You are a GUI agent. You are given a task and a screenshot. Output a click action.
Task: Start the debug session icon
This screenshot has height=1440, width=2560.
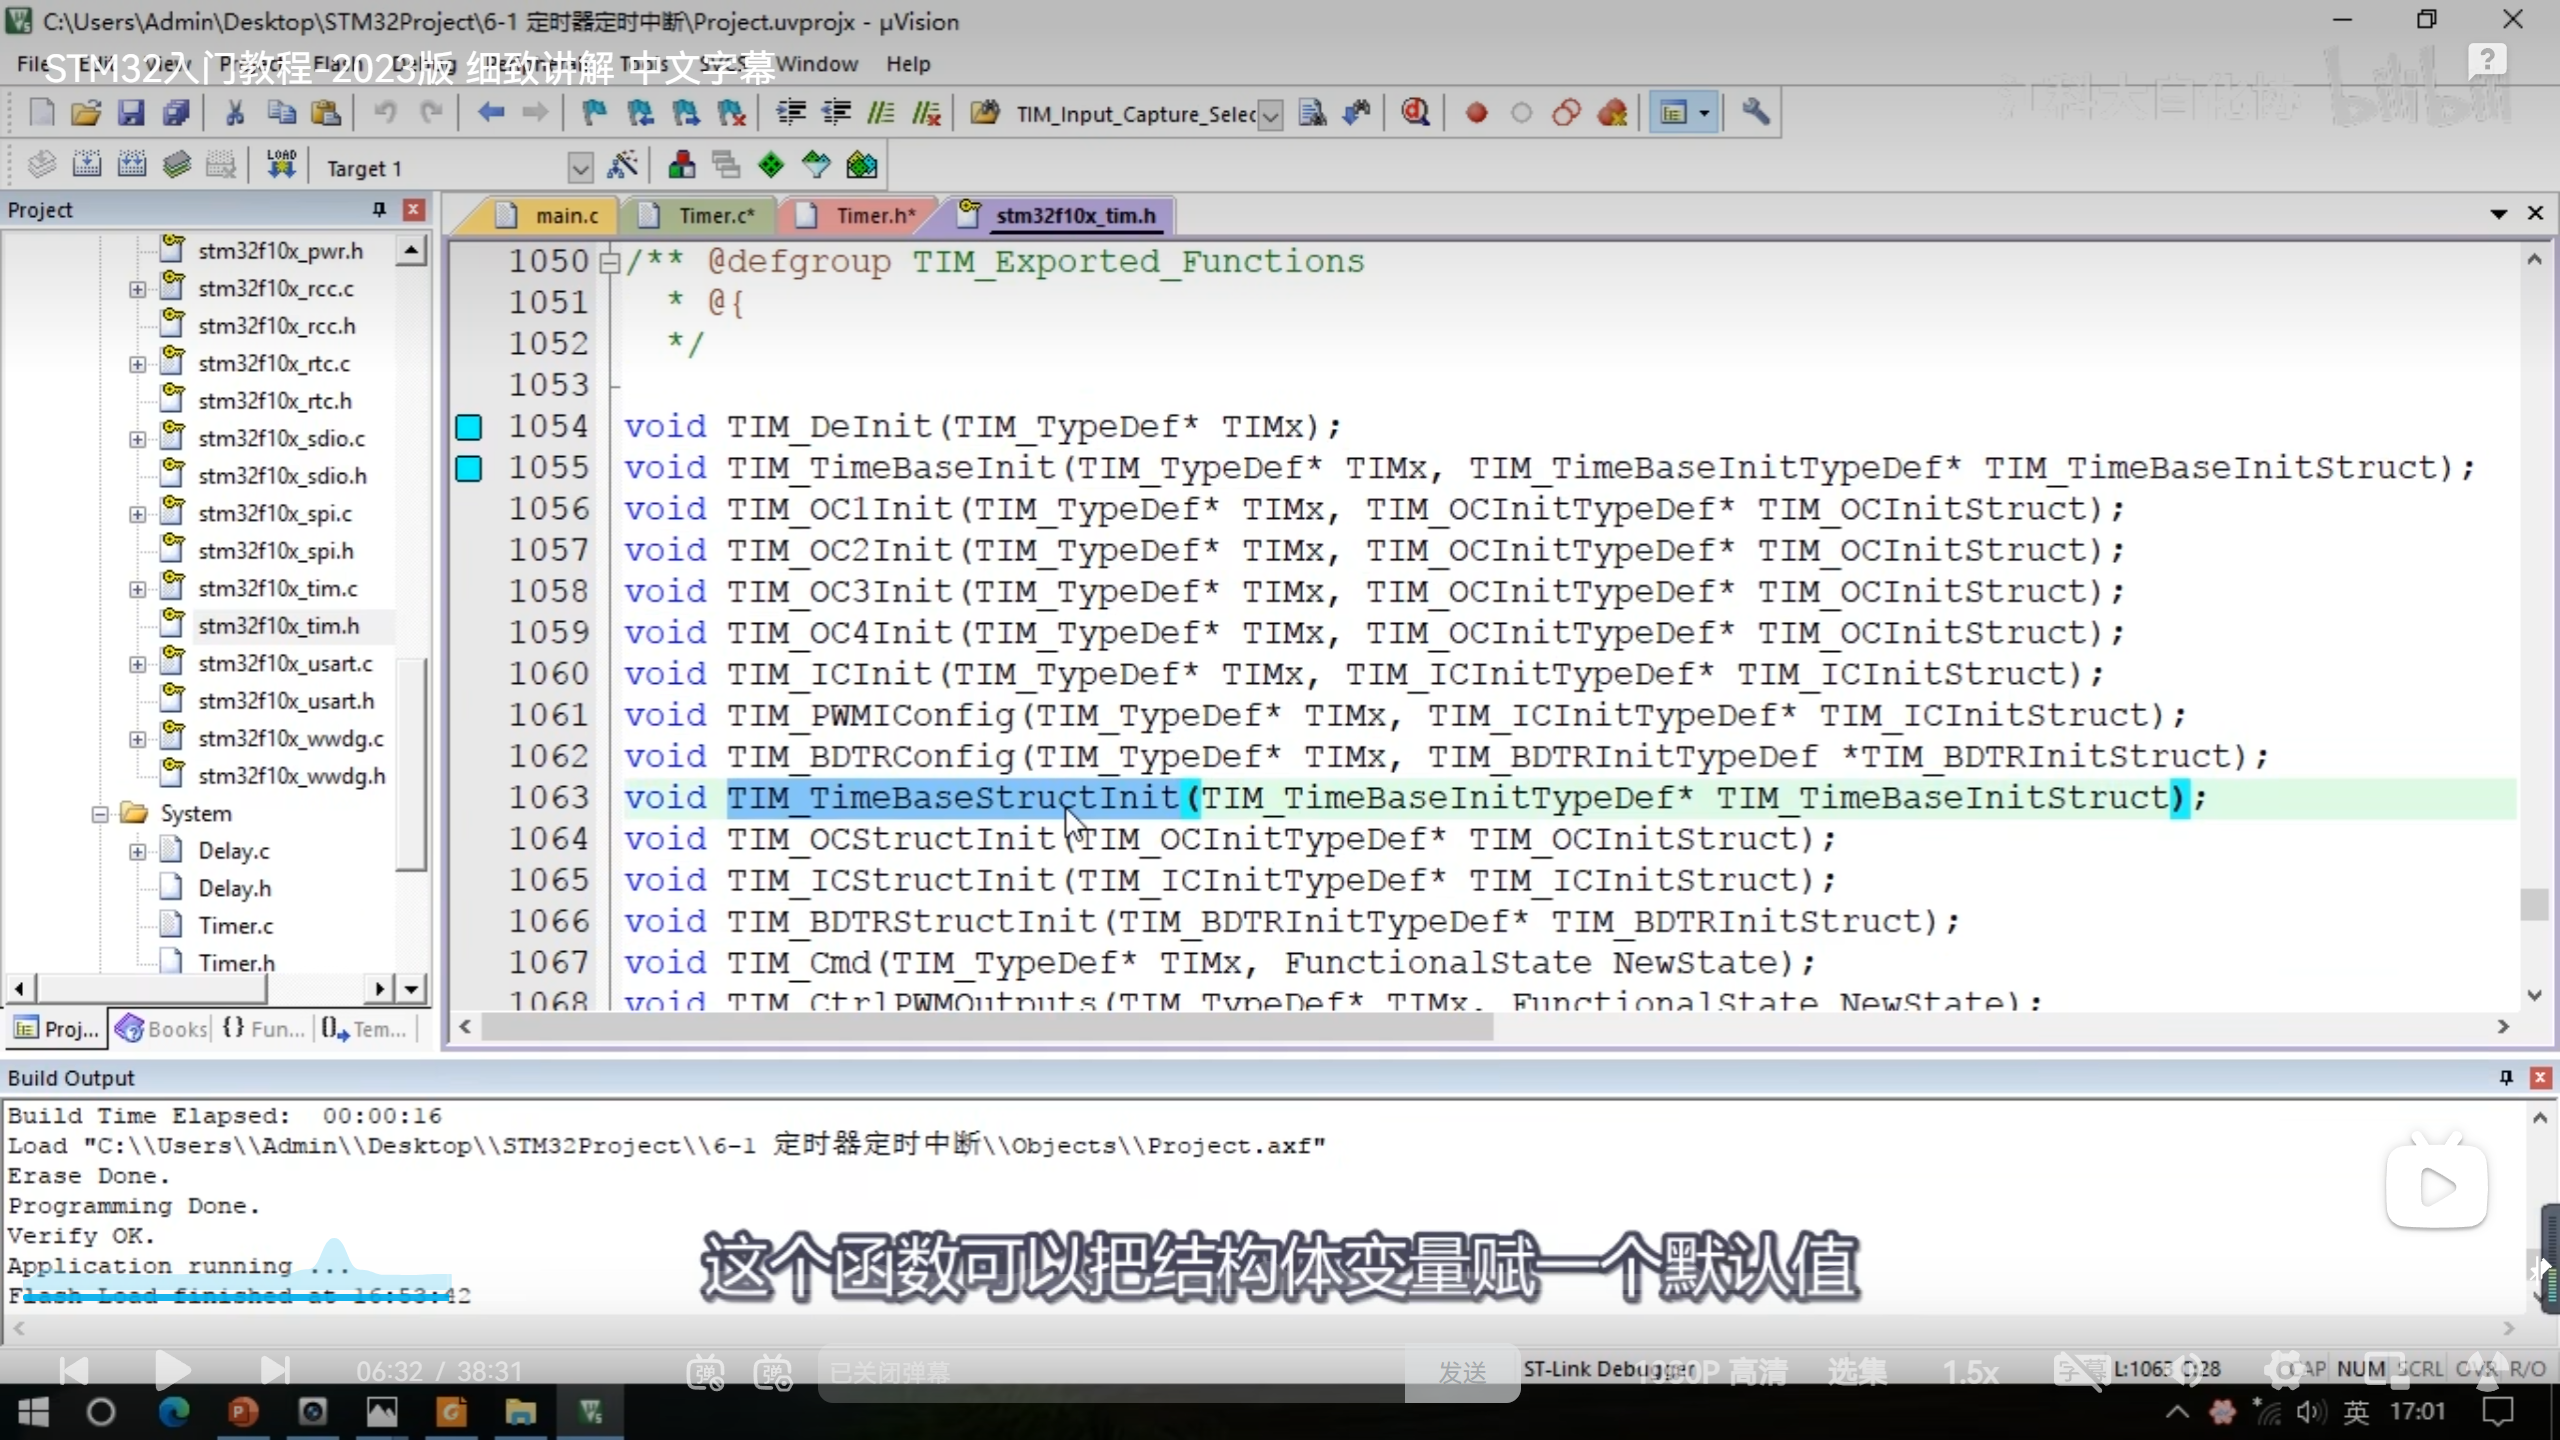coord(1415,113)
